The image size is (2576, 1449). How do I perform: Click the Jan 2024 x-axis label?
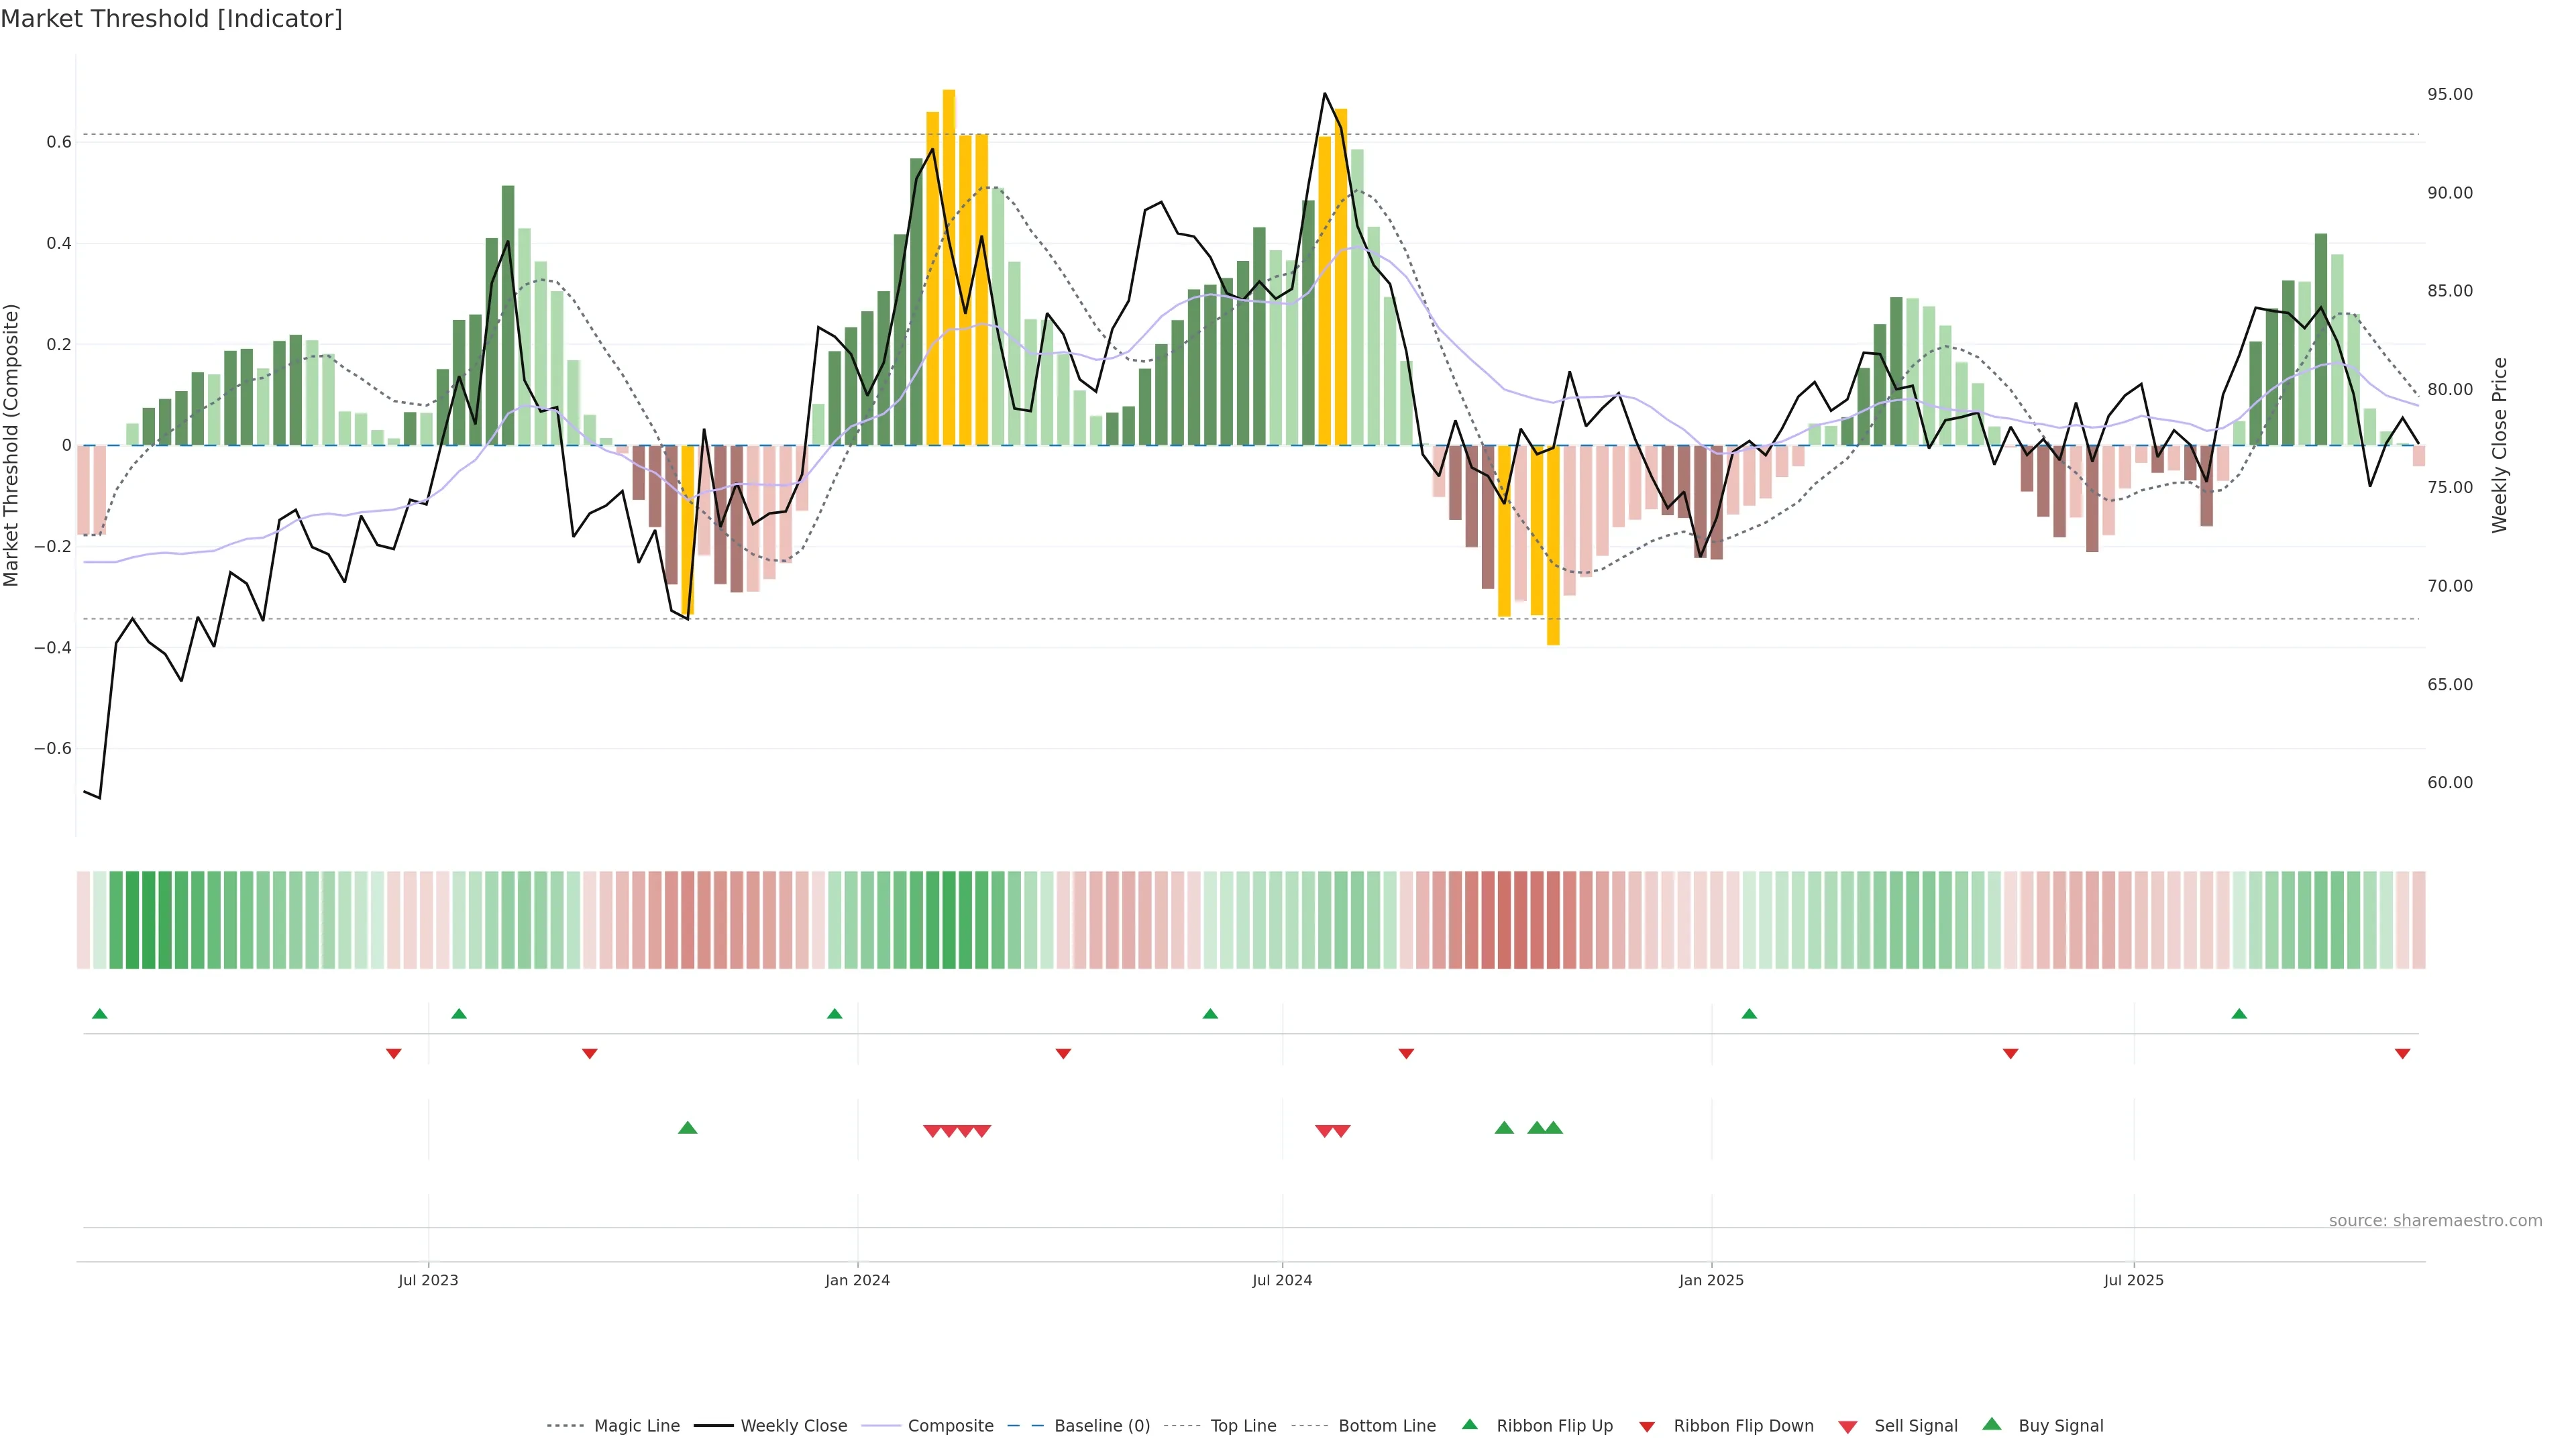pos(857,1280)
